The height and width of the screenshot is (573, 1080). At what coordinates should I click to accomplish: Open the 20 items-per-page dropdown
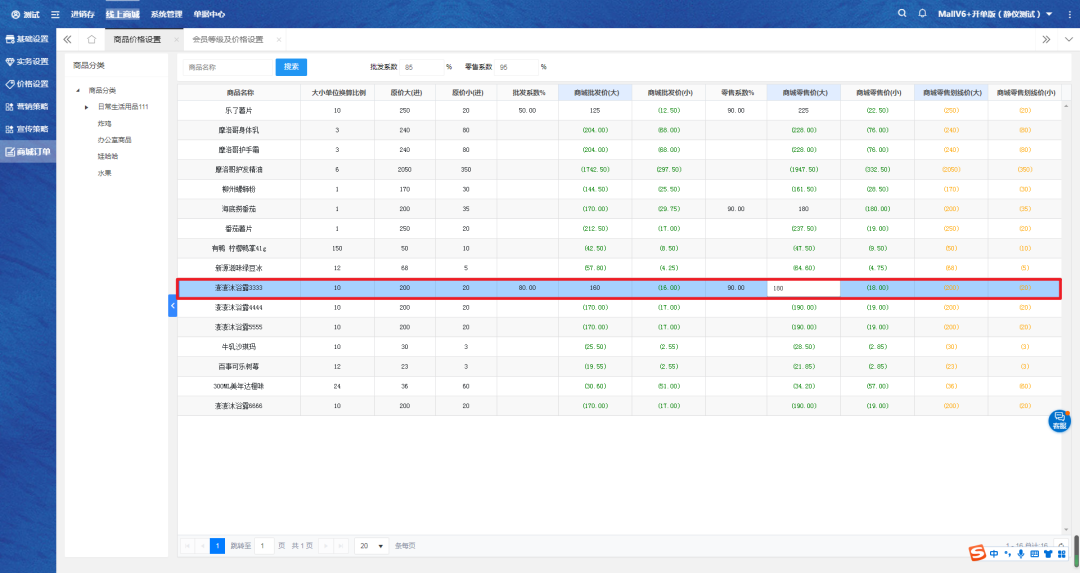(x=372, y=546)
